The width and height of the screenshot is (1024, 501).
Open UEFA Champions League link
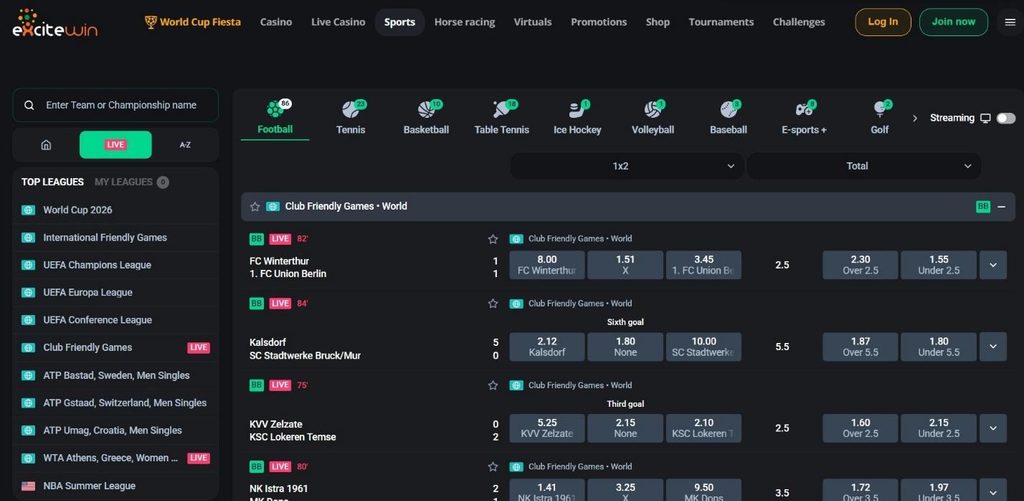pyautogui.click(x=97, y=265)
